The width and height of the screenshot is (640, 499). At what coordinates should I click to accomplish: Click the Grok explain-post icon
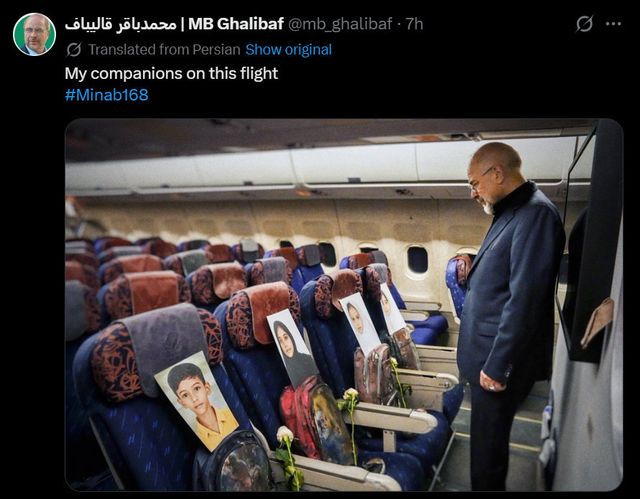[584, 24]
